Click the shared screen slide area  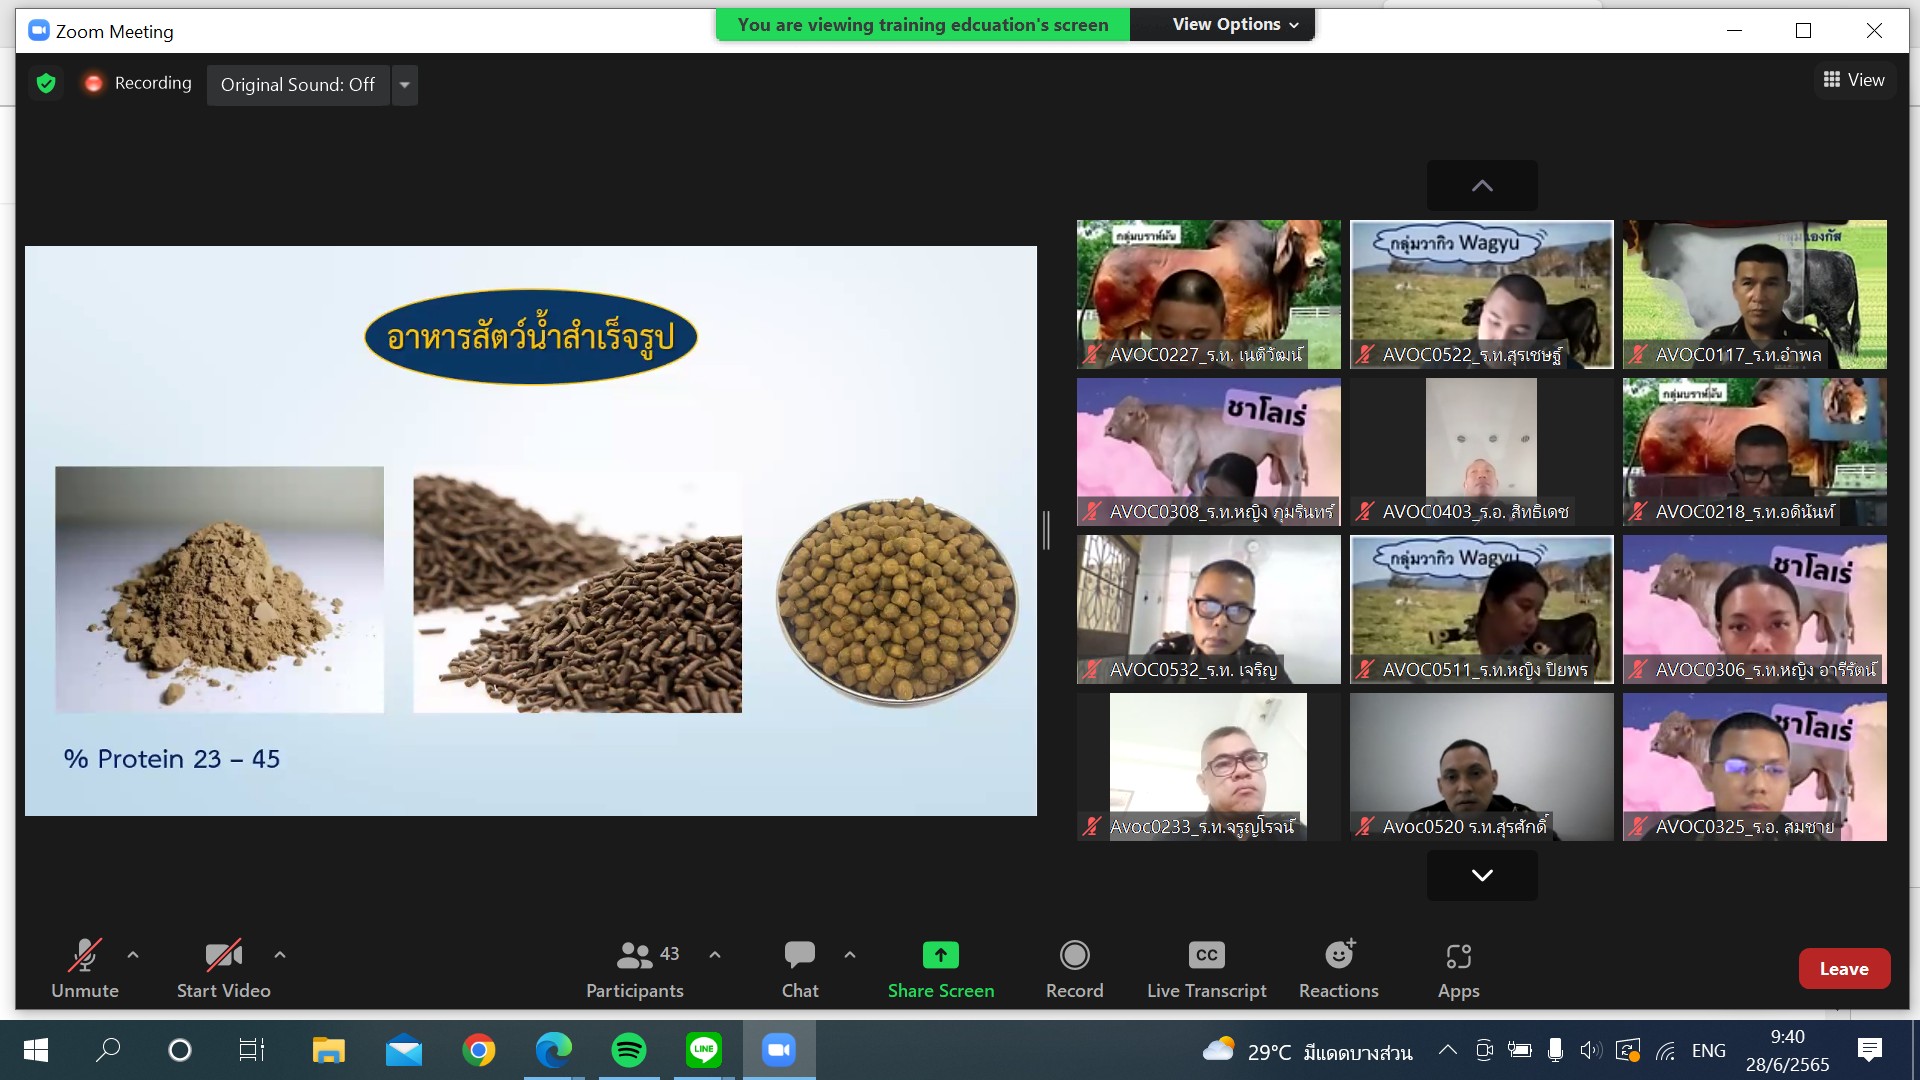(x=531, y=531)
